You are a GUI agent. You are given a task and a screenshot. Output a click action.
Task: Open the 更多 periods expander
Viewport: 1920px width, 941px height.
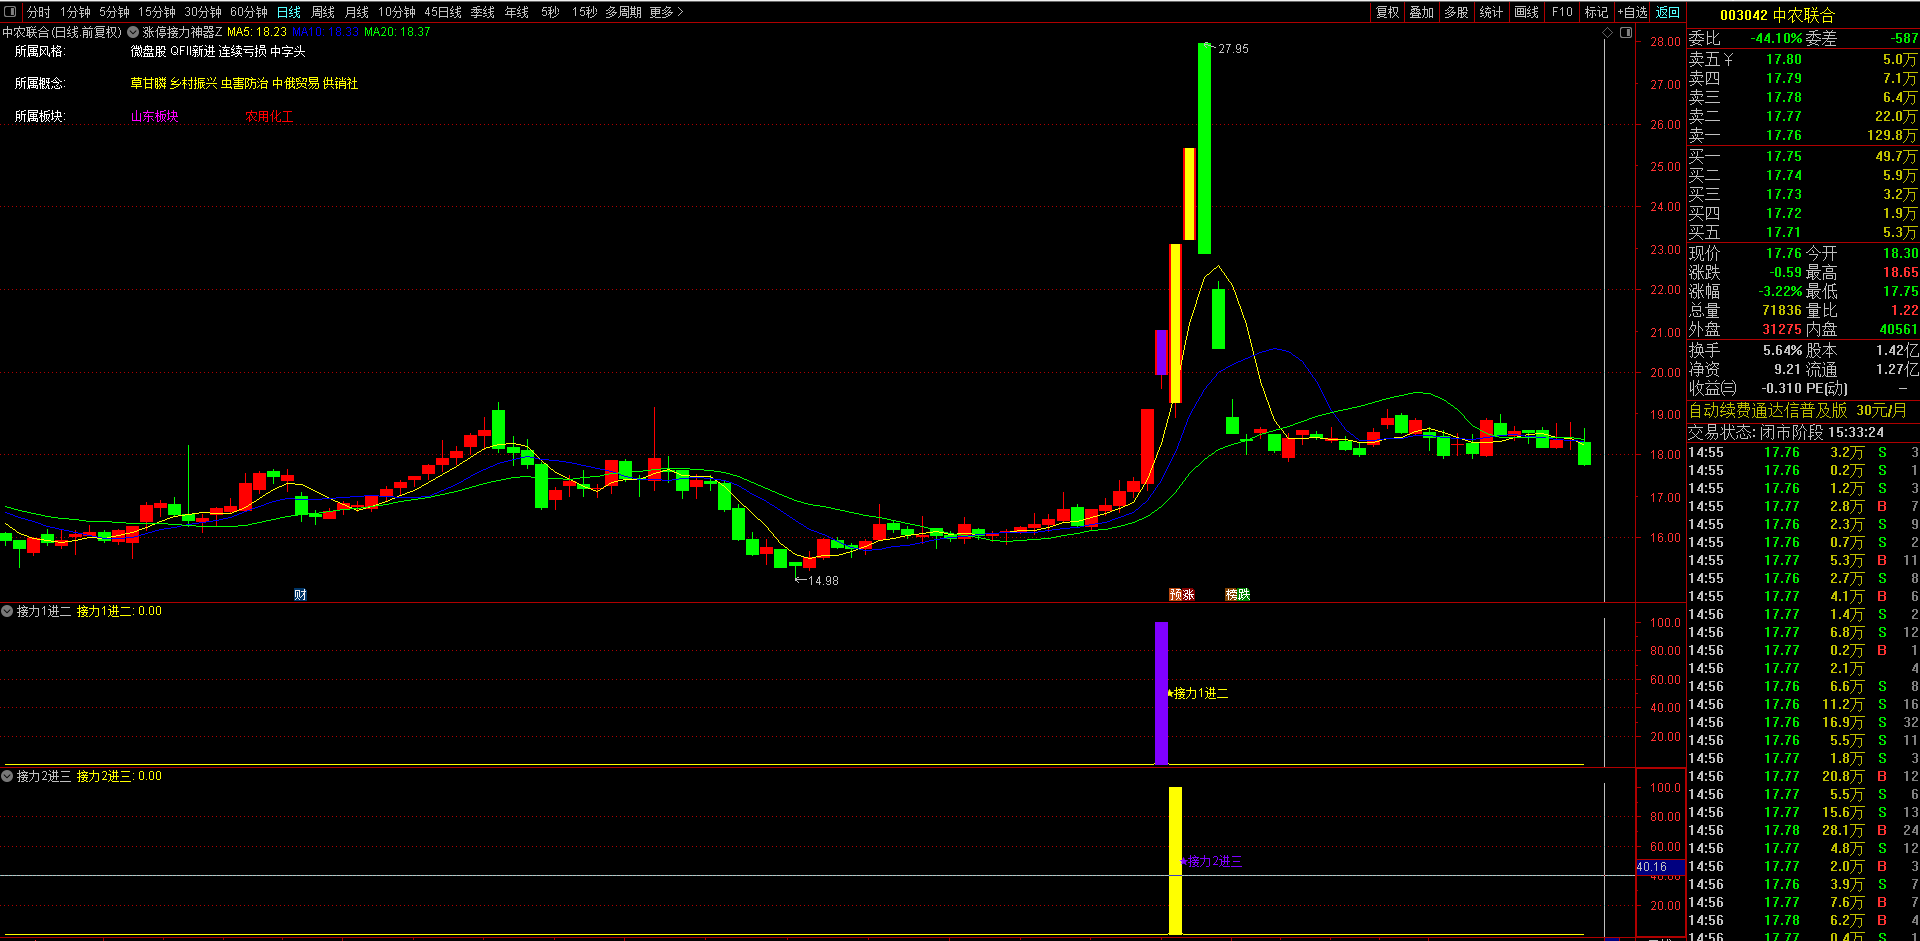[666, 12]
